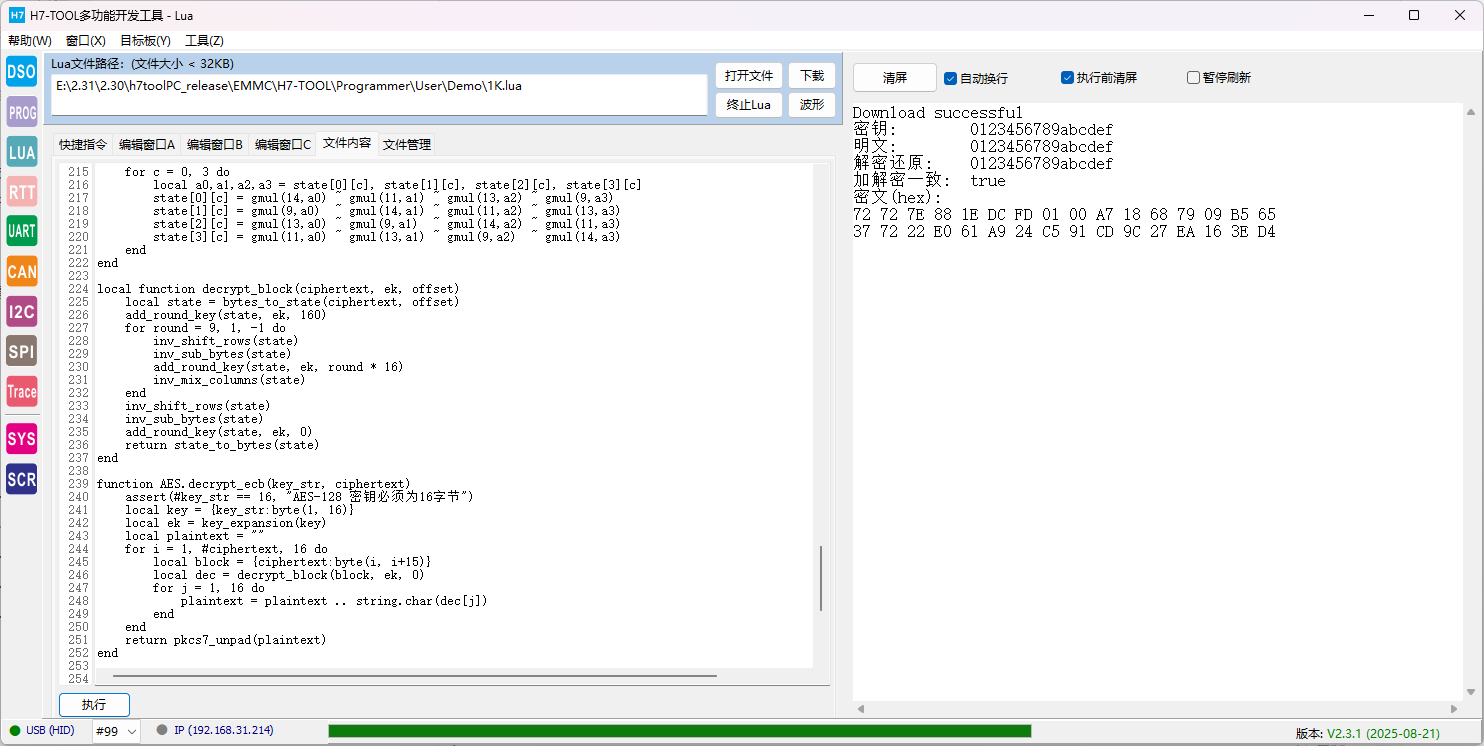
Task: Open the 窗口(X) menu
Action: pyautogui.click(x=86, y=41)
